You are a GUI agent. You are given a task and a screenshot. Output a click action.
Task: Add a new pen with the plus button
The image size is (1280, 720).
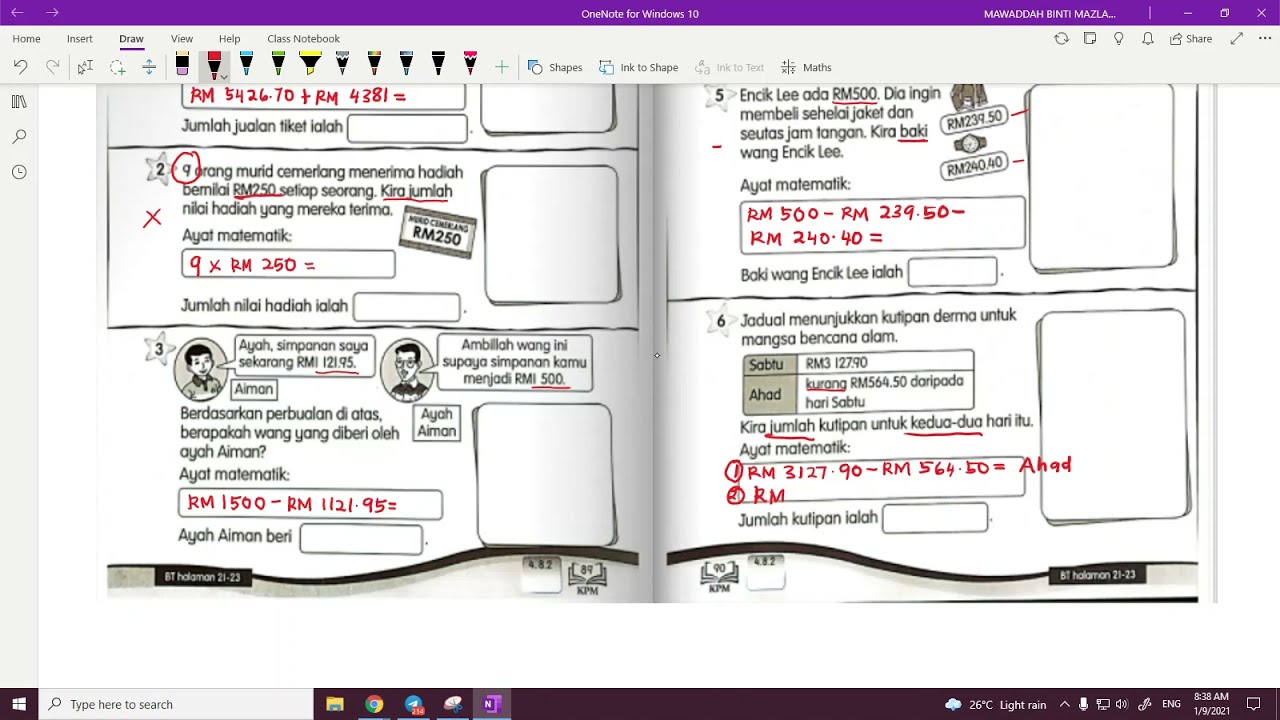[x=502, y=67]
